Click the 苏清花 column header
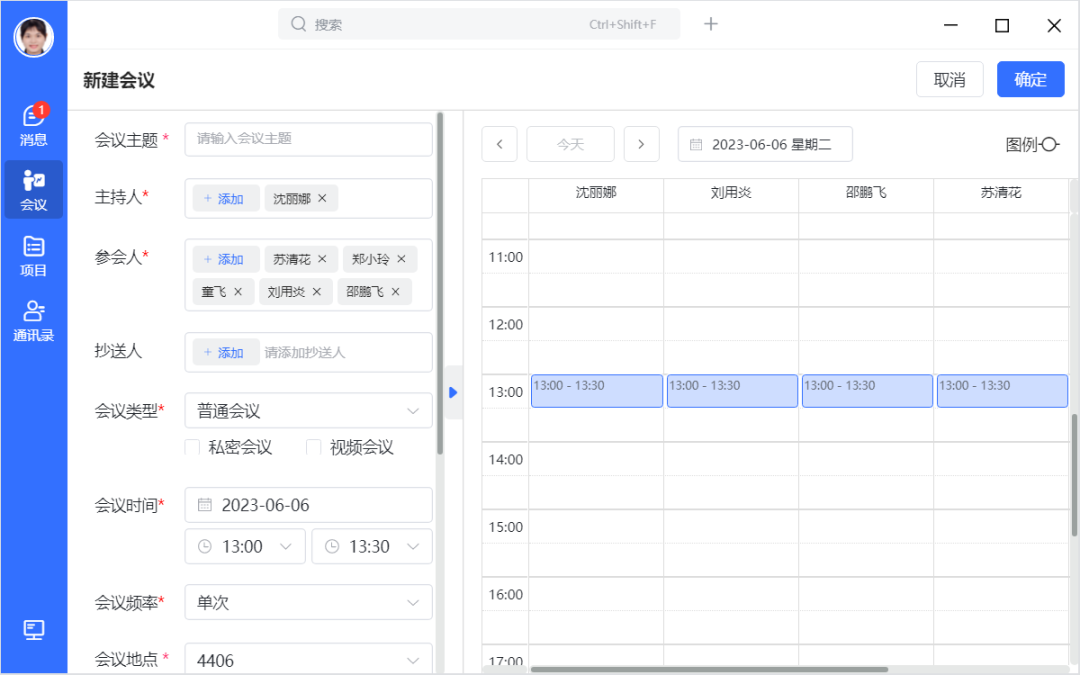 1001,193
